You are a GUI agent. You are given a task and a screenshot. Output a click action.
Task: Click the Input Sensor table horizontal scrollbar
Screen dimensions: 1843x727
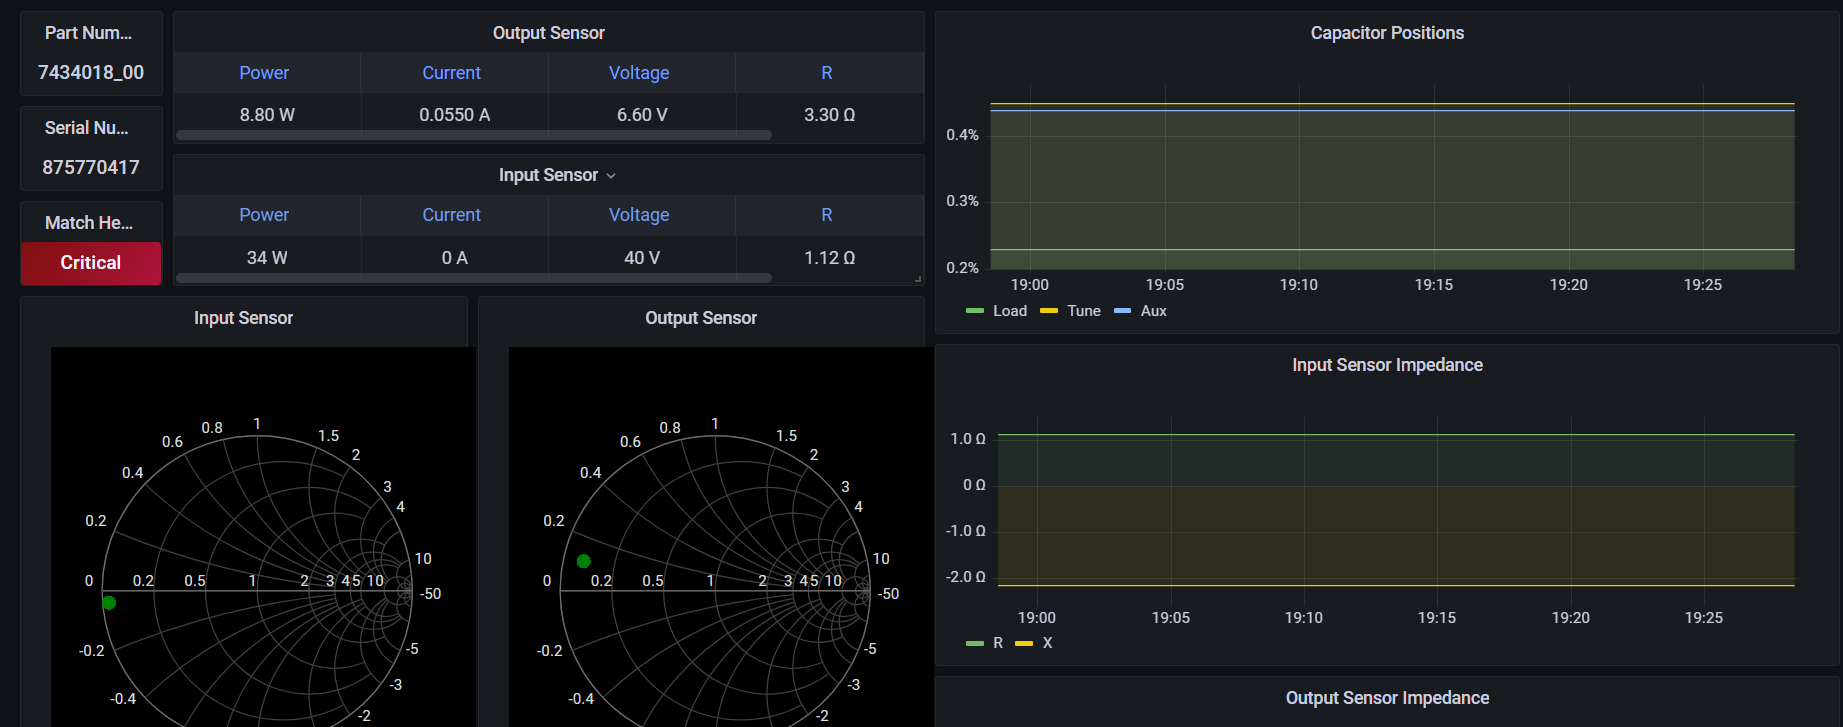coord(474,278)
